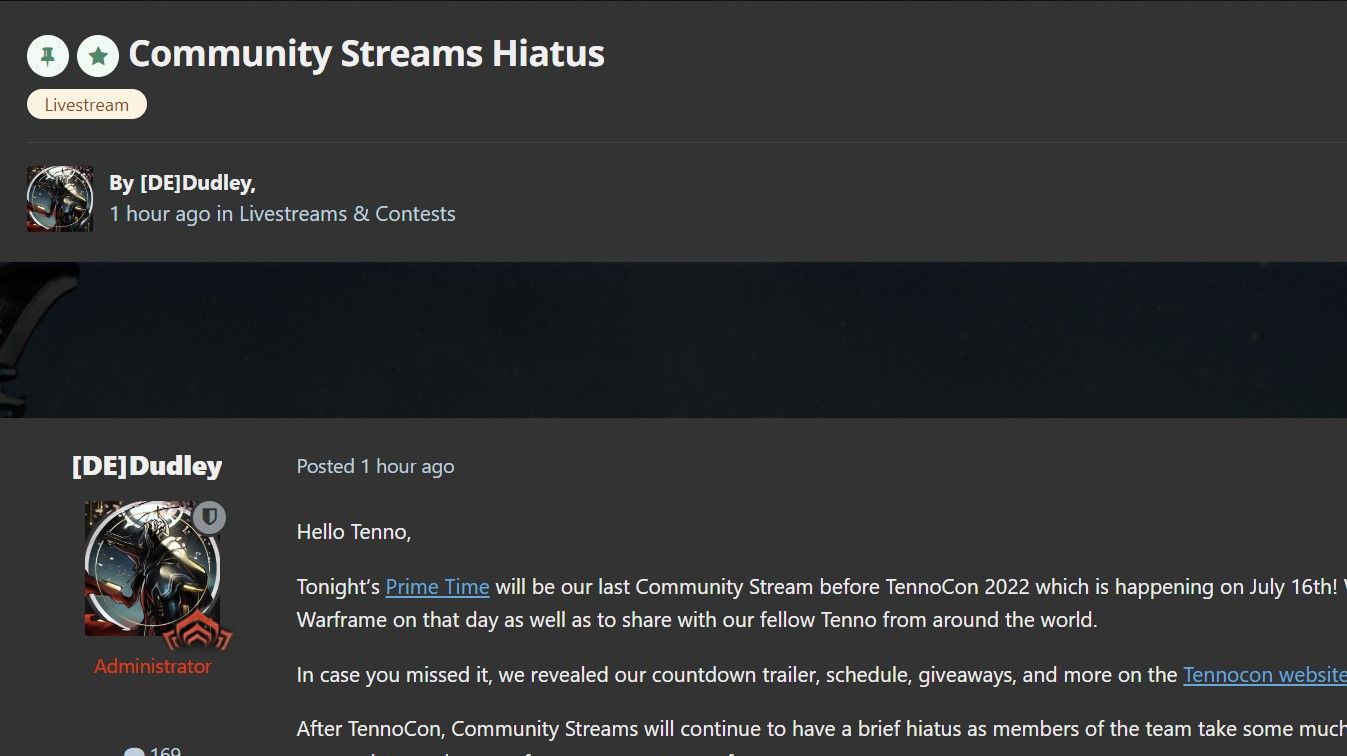Follow the Prime Time hyperlink
The image size is (1347, 756).
pyautogui.click(x=437, y=587)
